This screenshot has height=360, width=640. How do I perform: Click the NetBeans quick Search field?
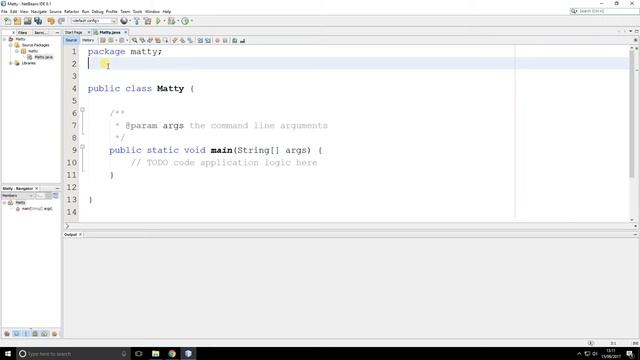click(604, 11)
